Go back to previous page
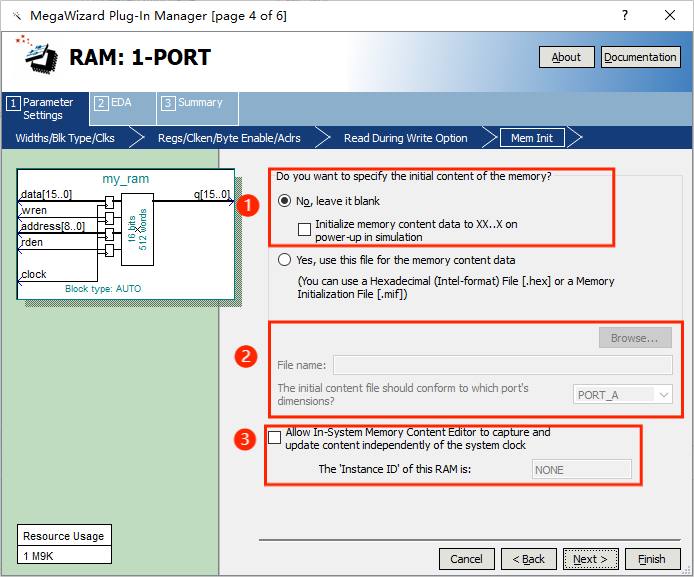This screenshot has width=694, height=577. (529, 559)
